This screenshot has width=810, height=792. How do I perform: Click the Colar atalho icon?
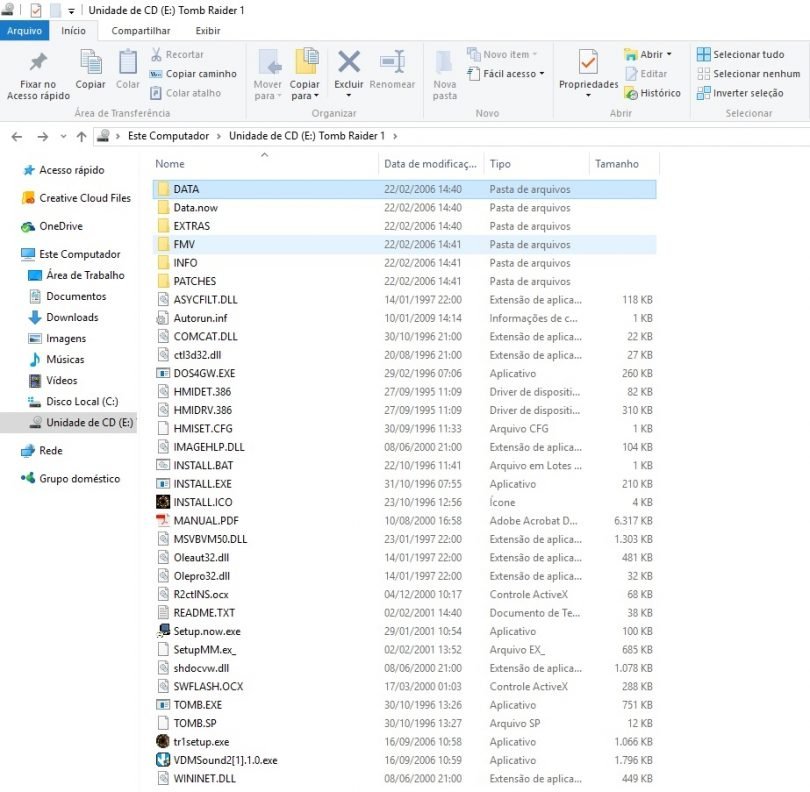click(x=195, y=93)
